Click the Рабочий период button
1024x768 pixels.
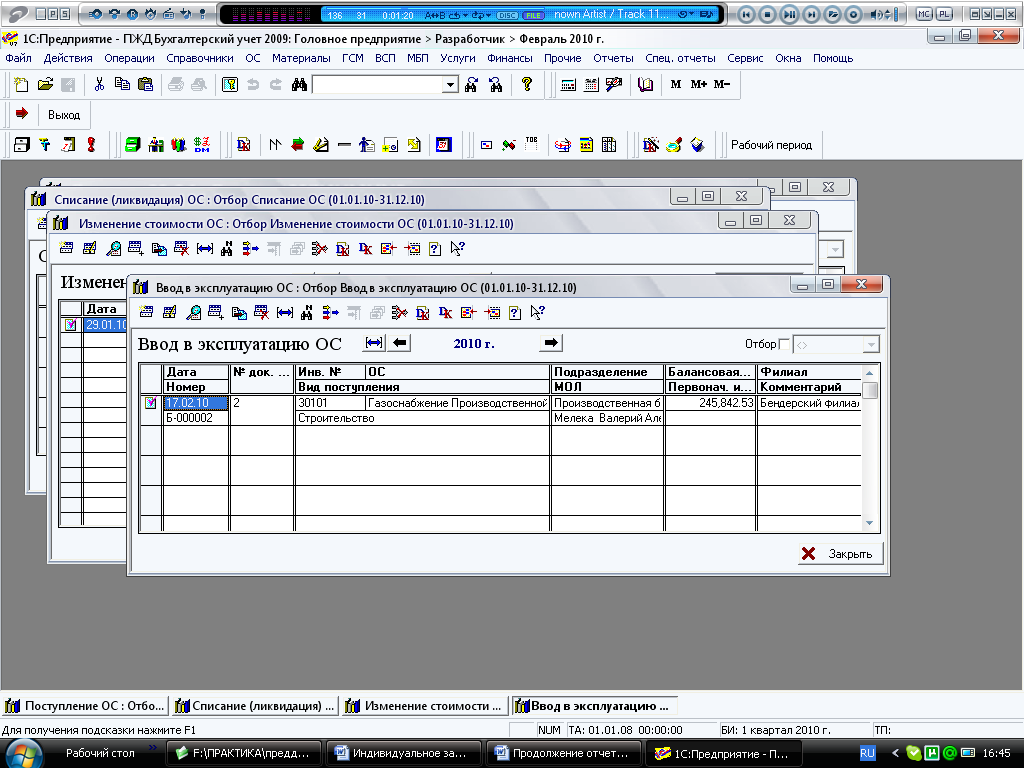click(x=771, y=145)
